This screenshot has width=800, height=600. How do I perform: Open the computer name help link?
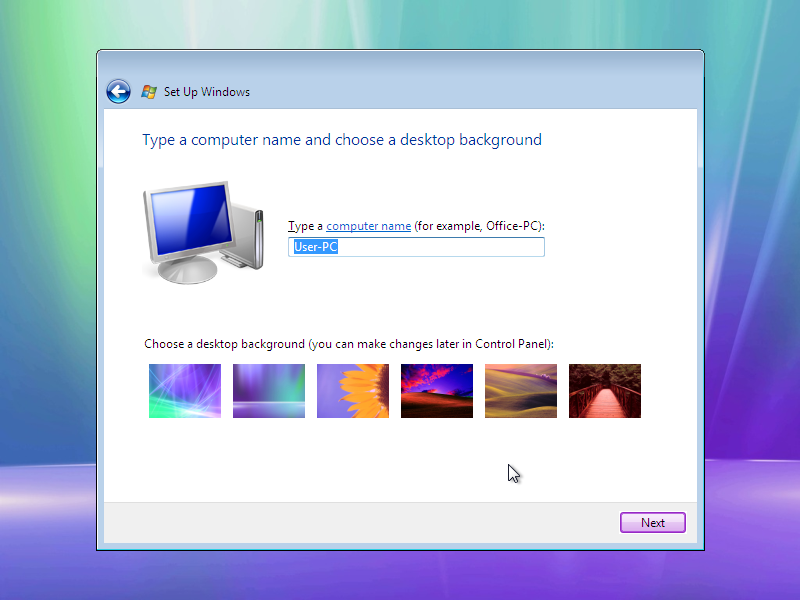(368, 225)
